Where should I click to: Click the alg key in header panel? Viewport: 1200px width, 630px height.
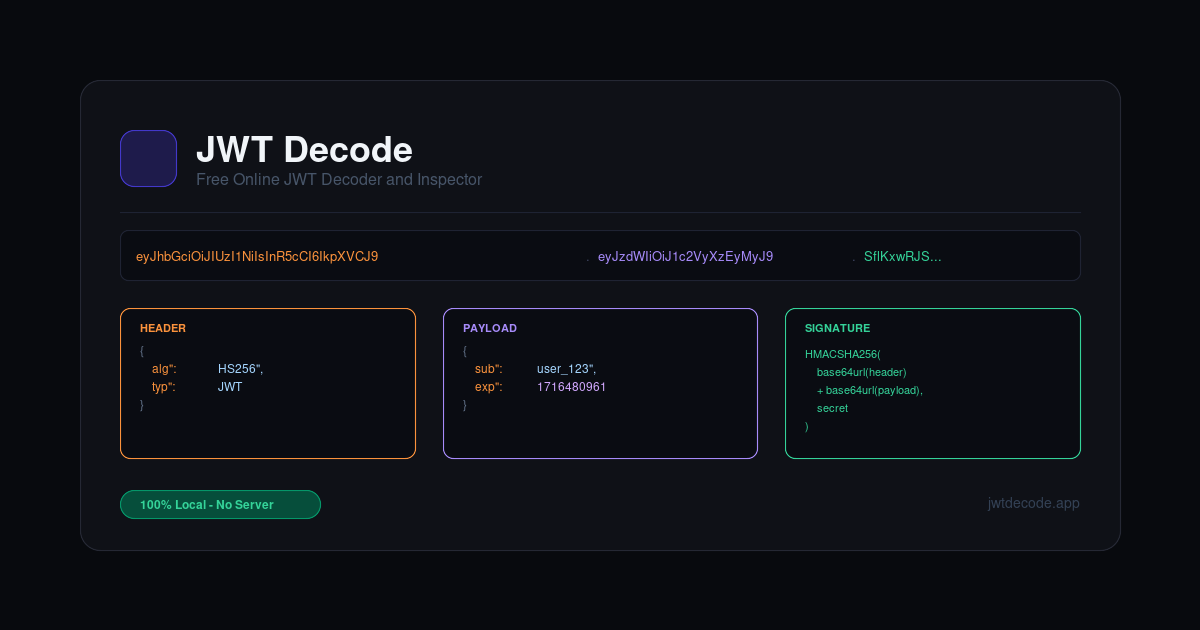point(164,369)
